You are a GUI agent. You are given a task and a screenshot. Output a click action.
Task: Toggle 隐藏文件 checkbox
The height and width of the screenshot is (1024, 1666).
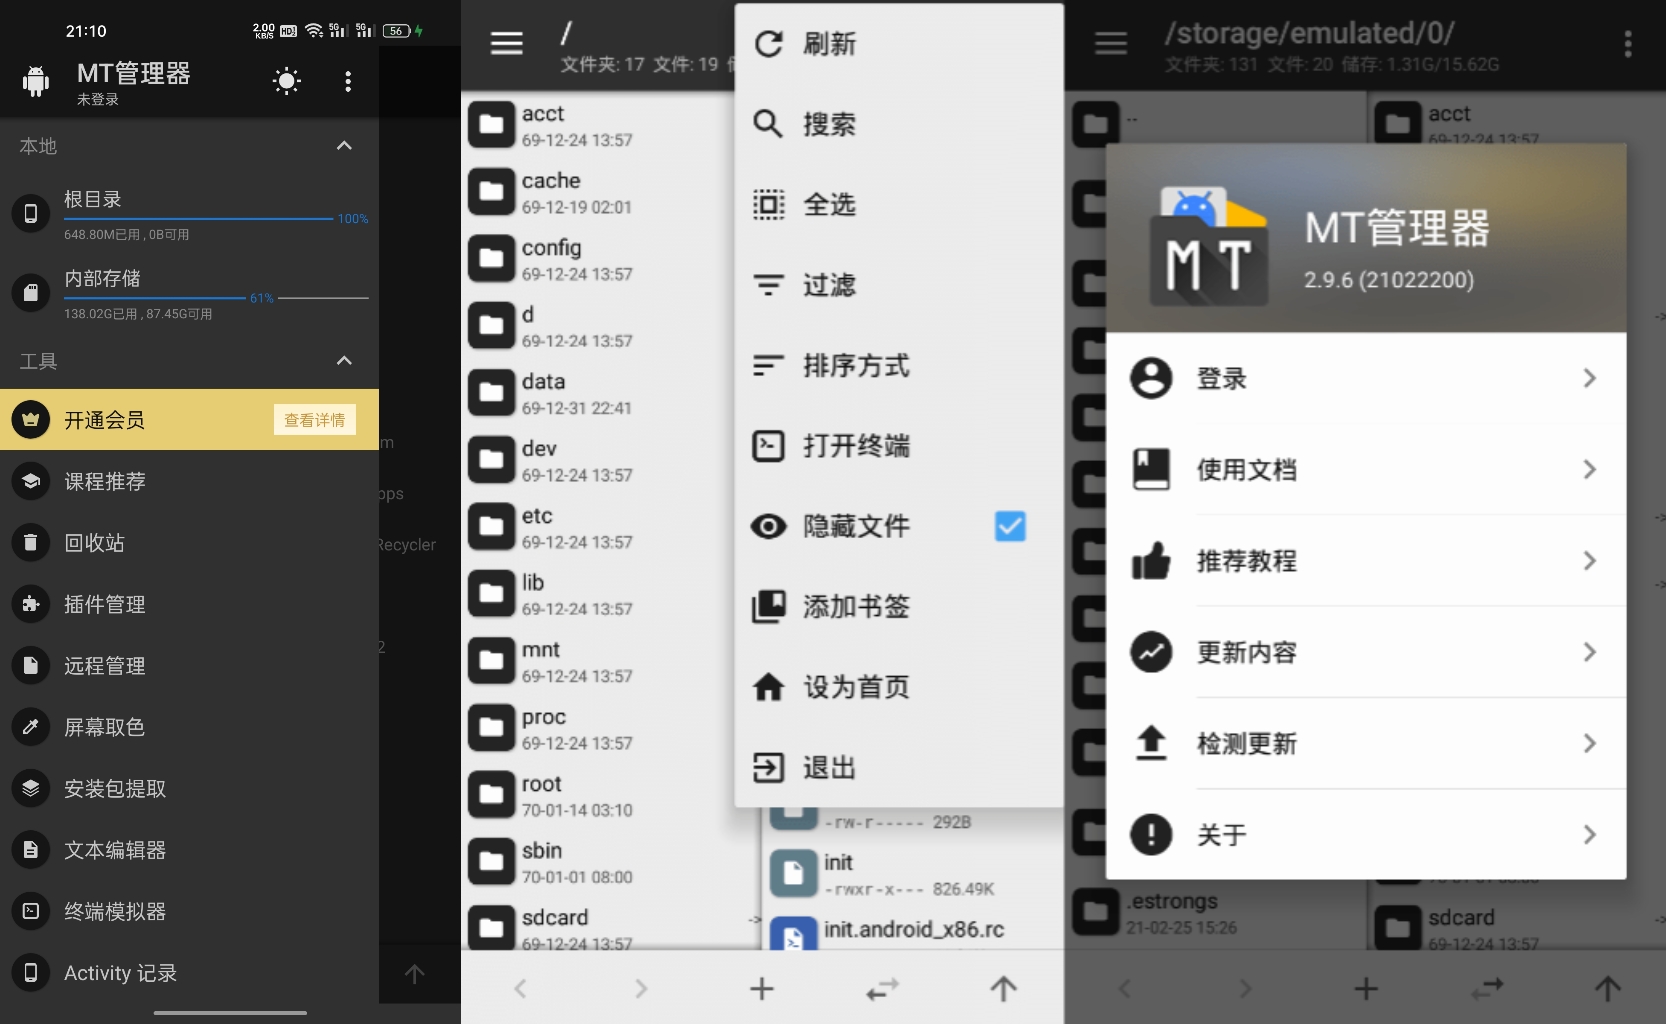(x=1010, y=526)
